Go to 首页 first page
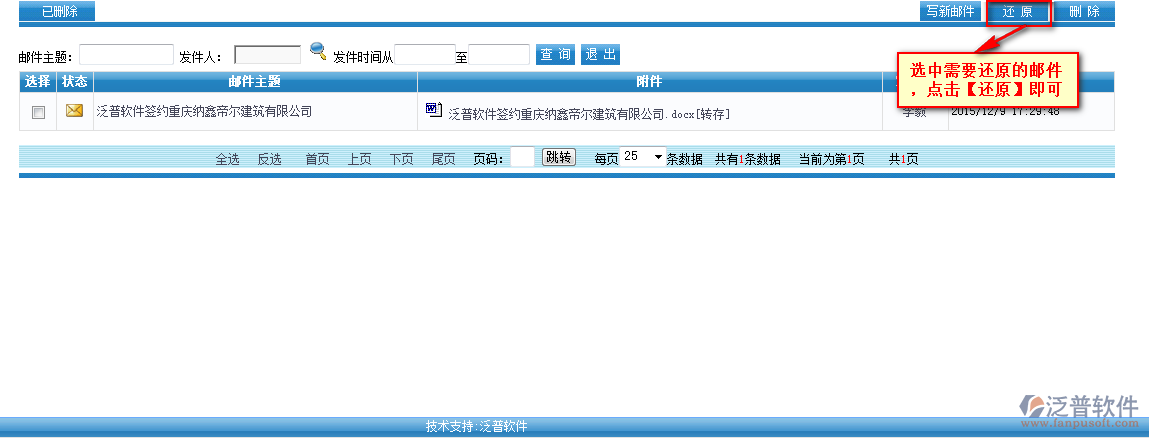This screenshot has height=439, width=1149. pos(317,159)
